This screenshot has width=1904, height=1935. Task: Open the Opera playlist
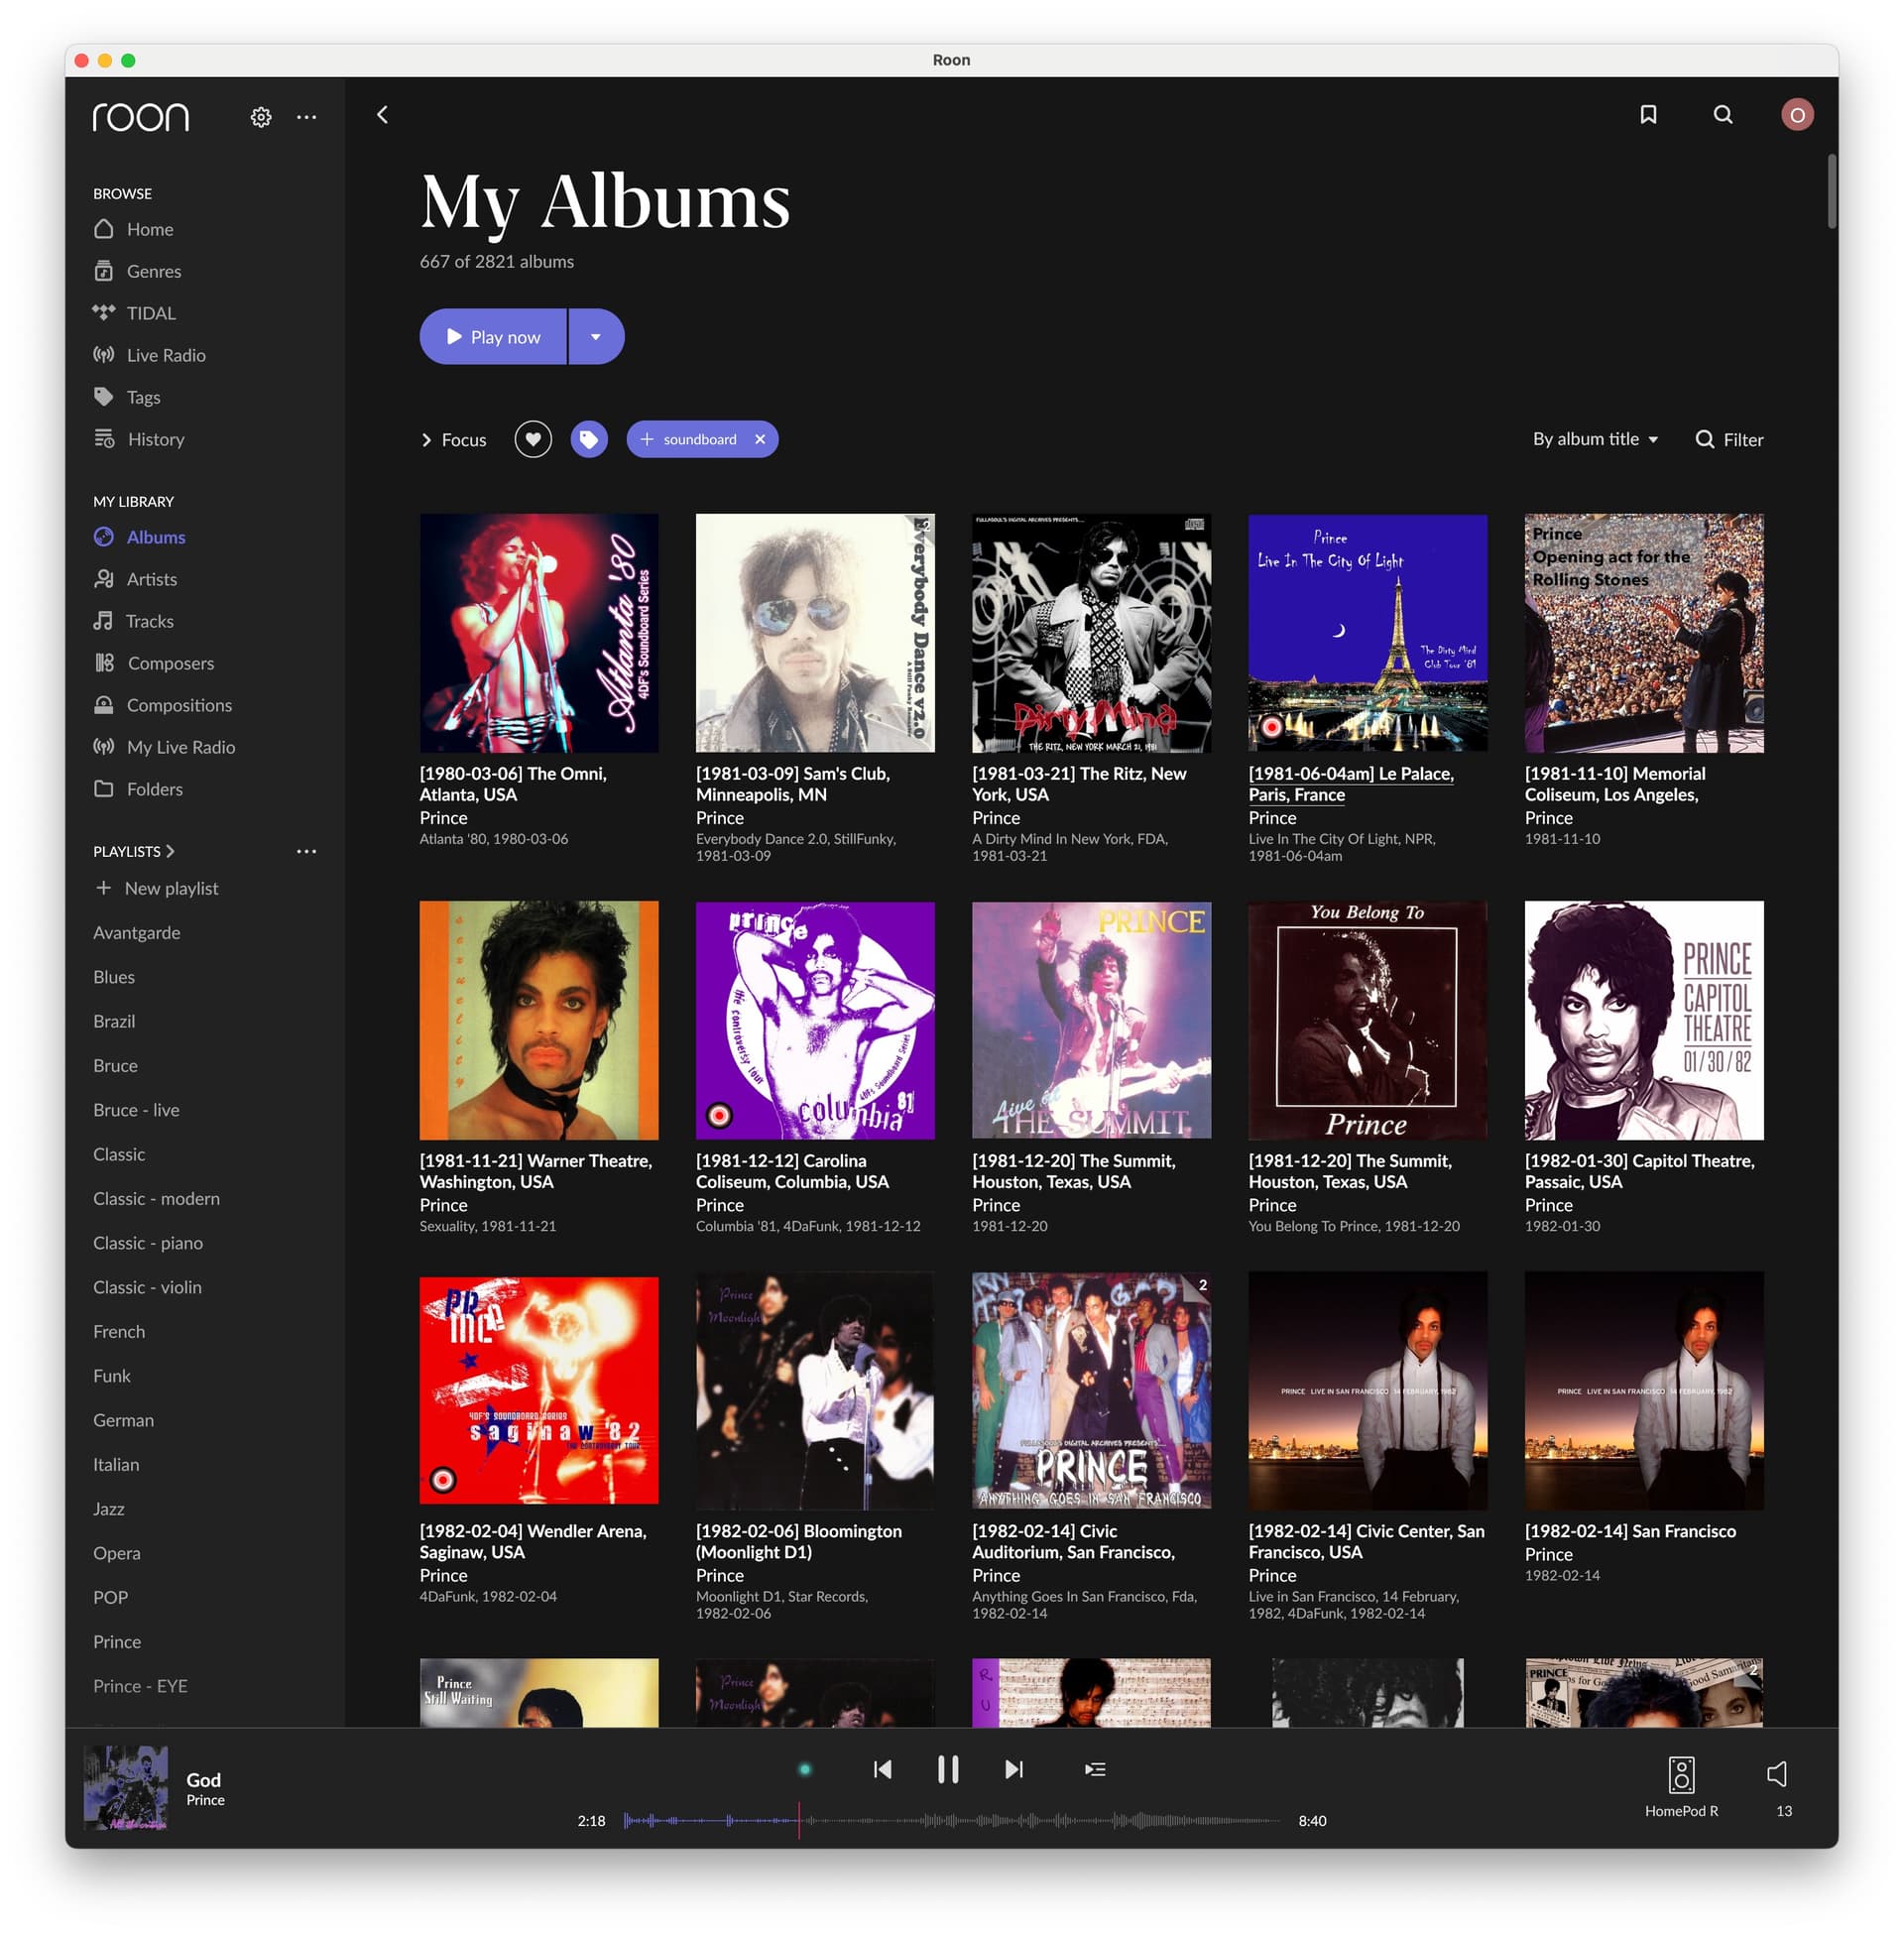117,1553
